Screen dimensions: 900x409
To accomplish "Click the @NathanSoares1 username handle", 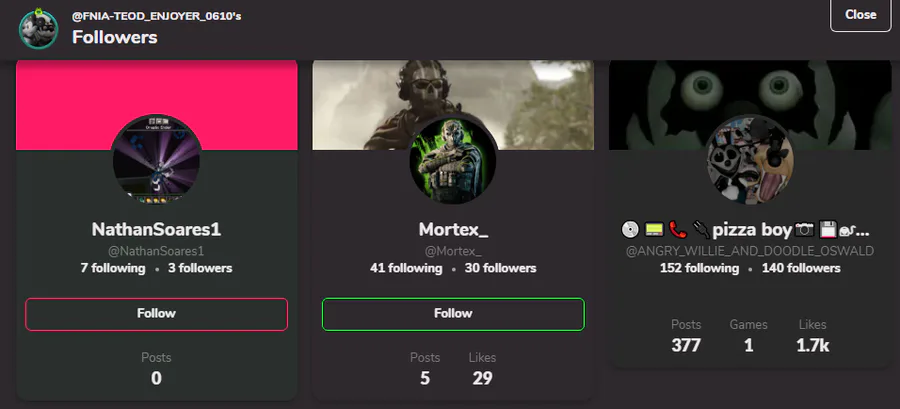I will tap(156, 251).
